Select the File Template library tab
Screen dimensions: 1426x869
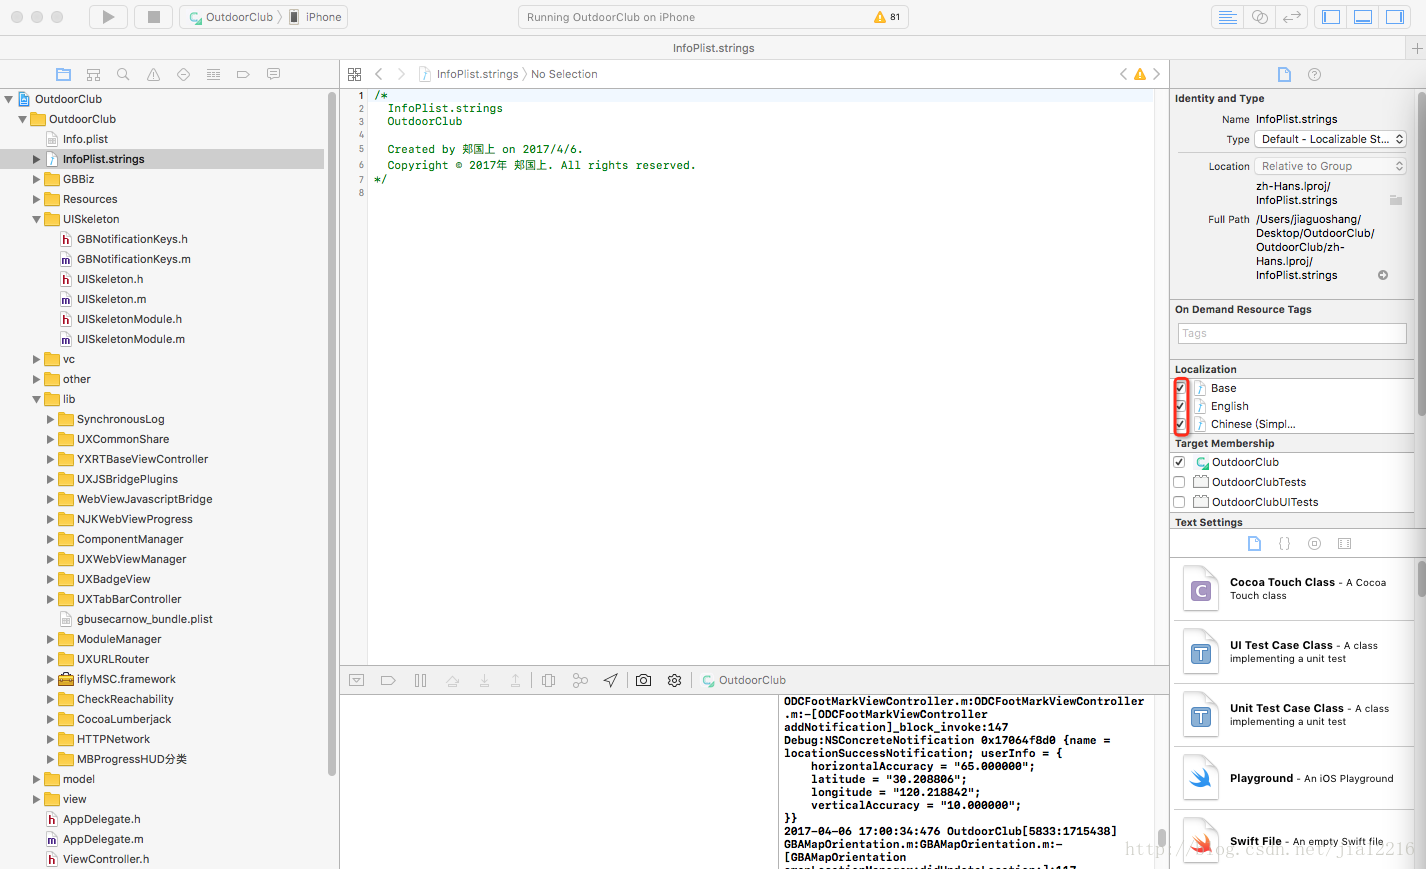point(1254,544)
